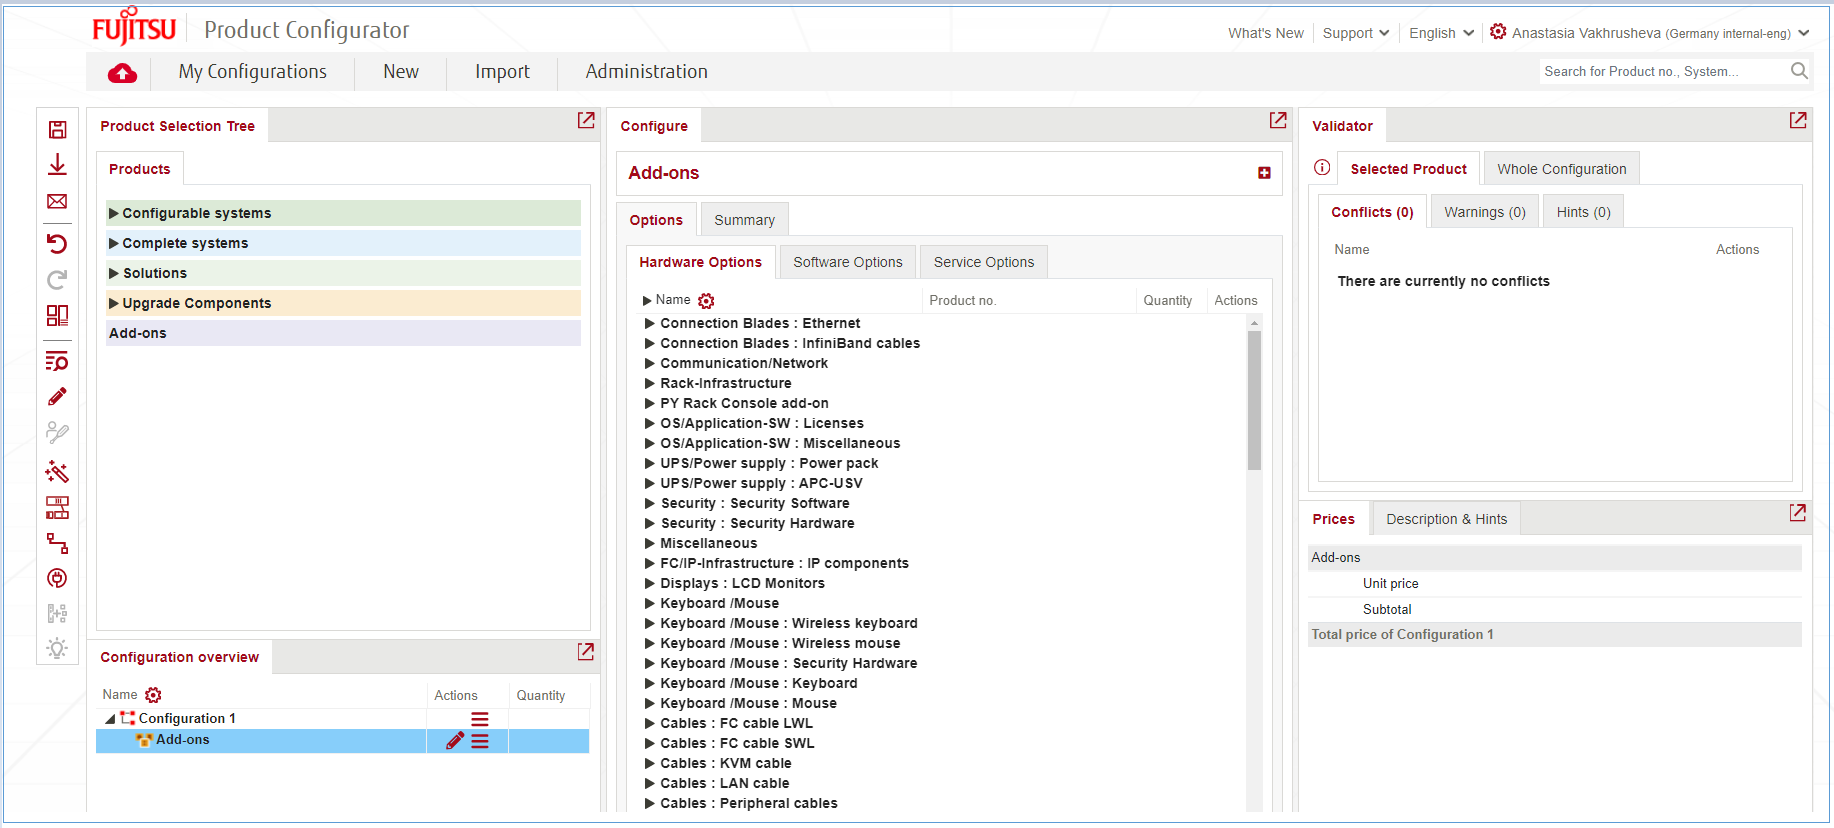1834x828 pixels.
Task: Click the product search input field
Action: pyautogui.click(x=1664, y=71)
